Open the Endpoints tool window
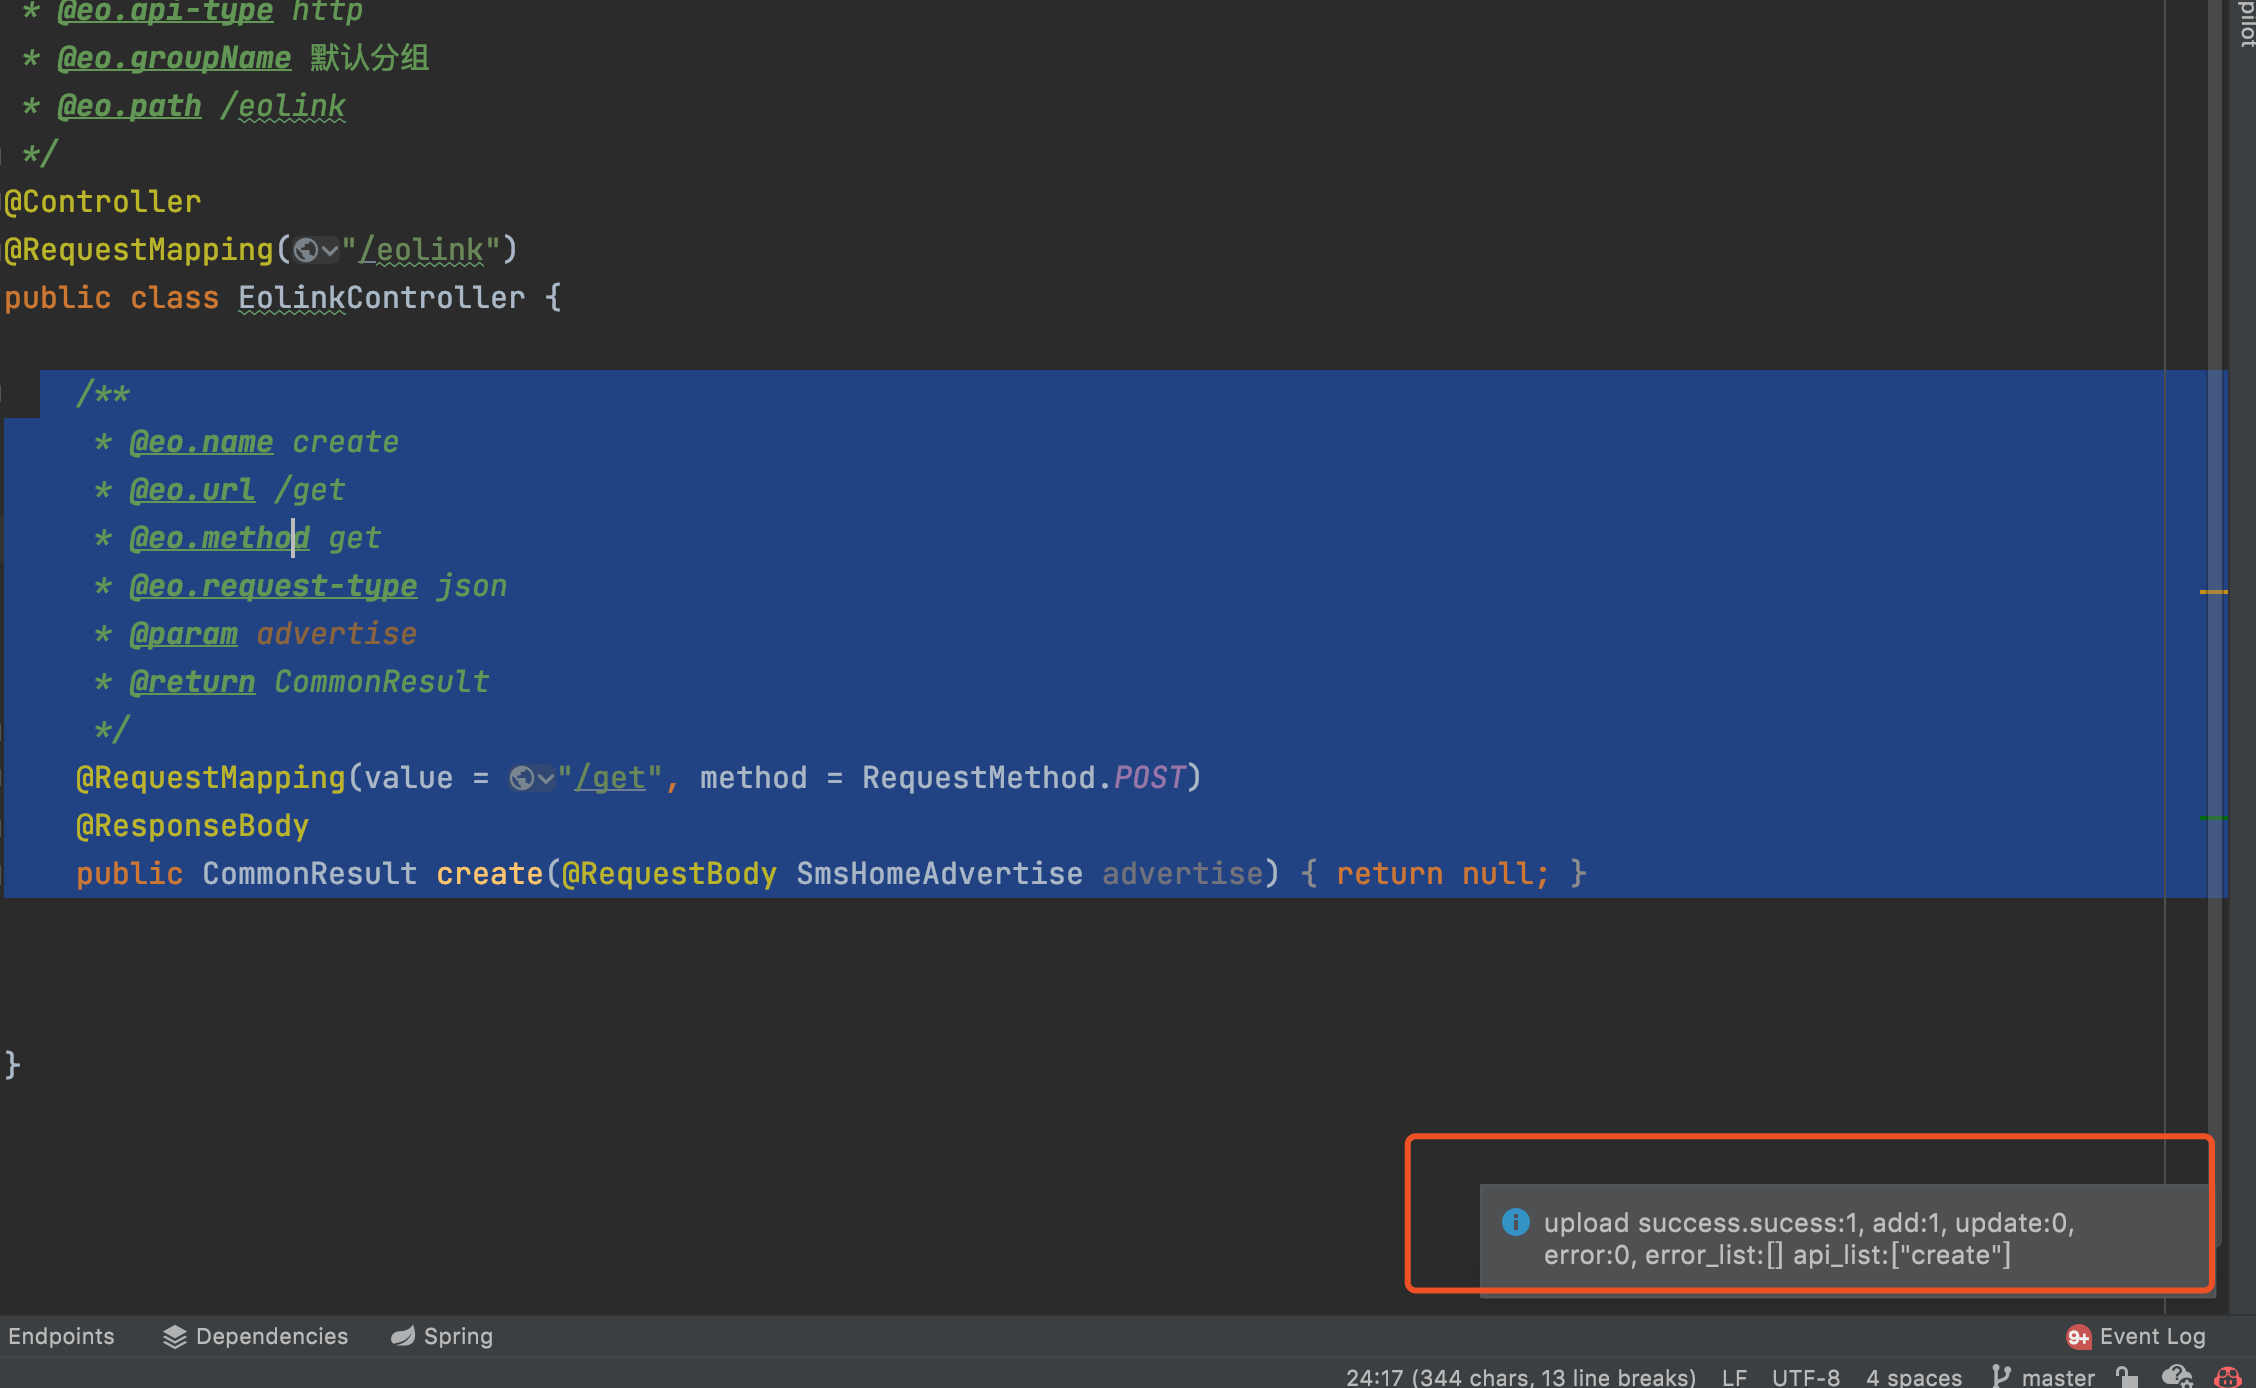Image resolution: width=2256 pixels, height=1388 pixels. tap(61, 1337)
